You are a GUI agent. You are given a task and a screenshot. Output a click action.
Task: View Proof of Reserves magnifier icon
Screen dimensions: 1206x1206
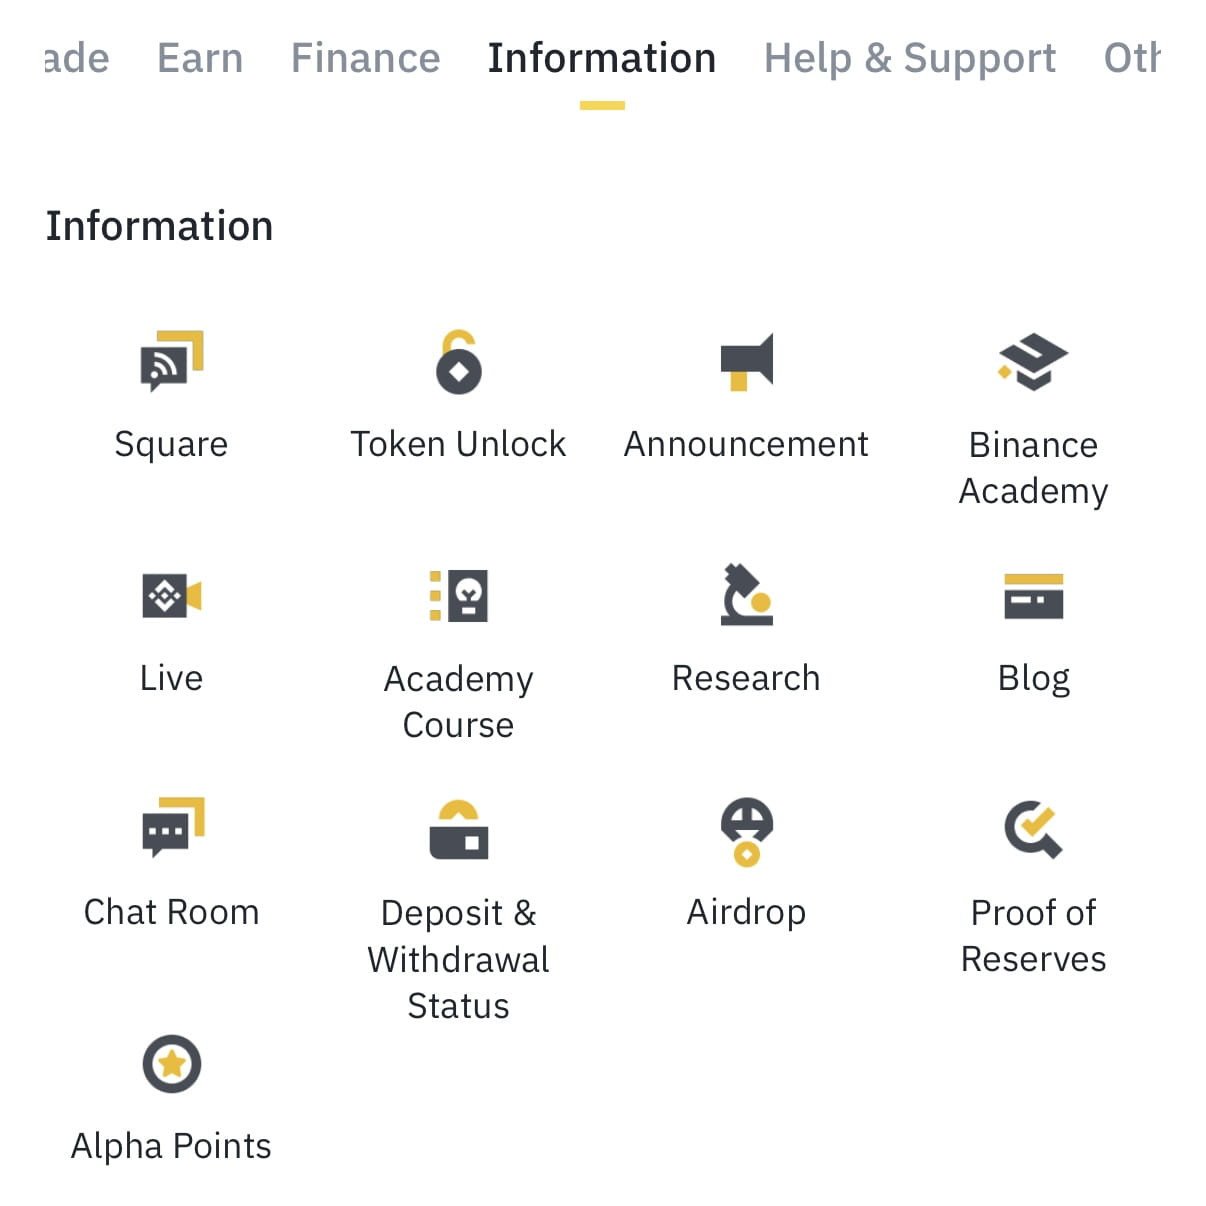pos(1034,831)
